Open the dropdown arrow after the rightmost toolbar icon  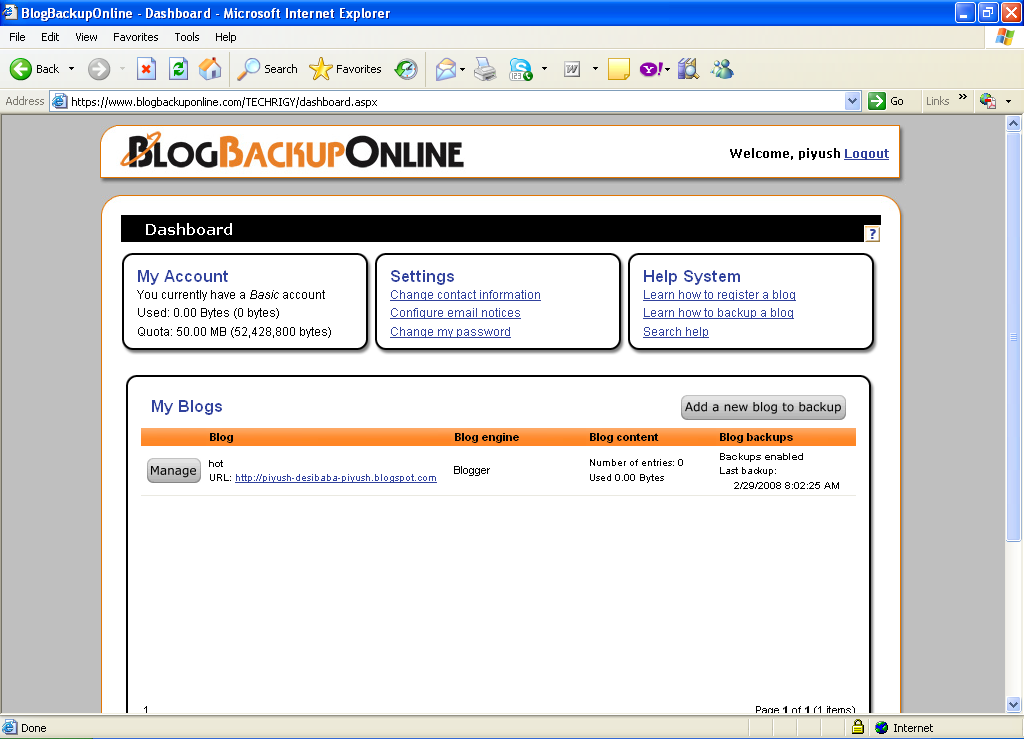click(x=1008, y=101)
